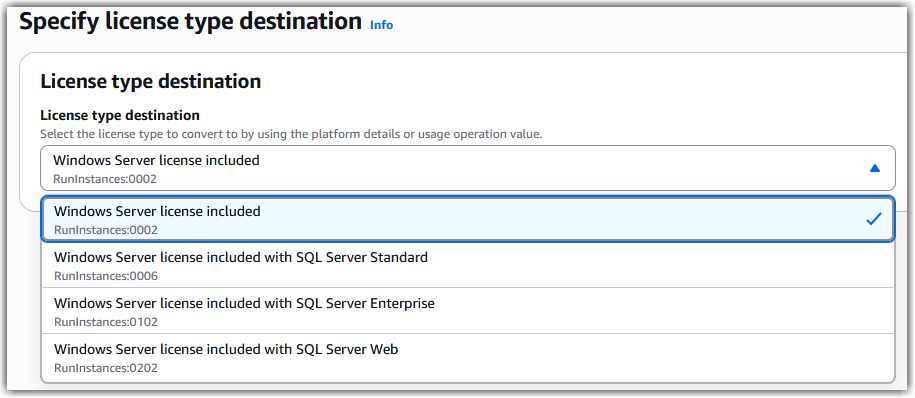Viewport: 915px width, 398px height.
Task: Click the RunInstances:0102 text
Action: click(x=106, y=322)
